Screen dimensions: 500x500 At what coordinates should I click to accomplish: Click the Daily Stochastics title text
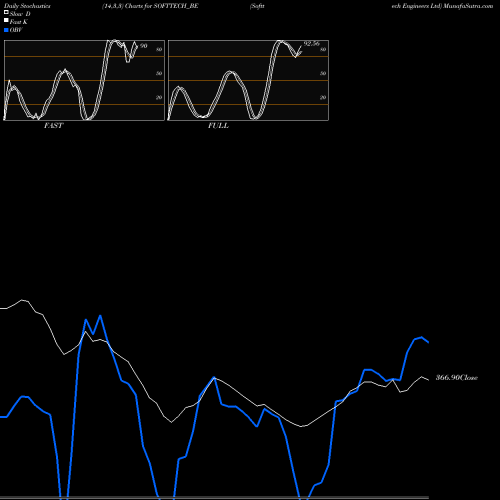(x=27, y=6)
